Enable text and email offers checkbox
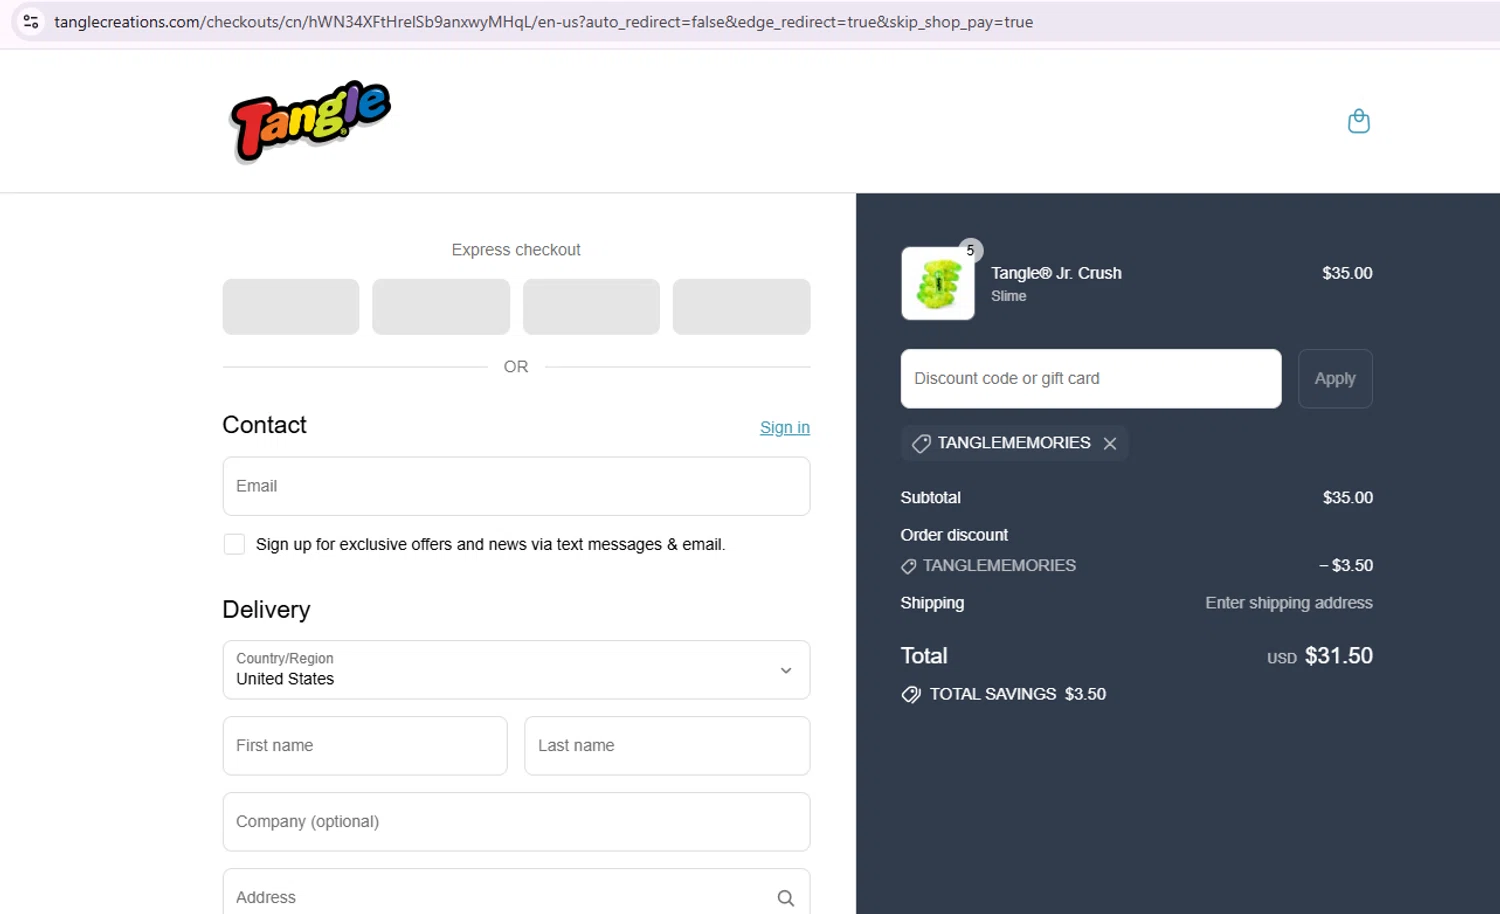The height and width of the screenshot is (914, 1500). pos(234,544)
